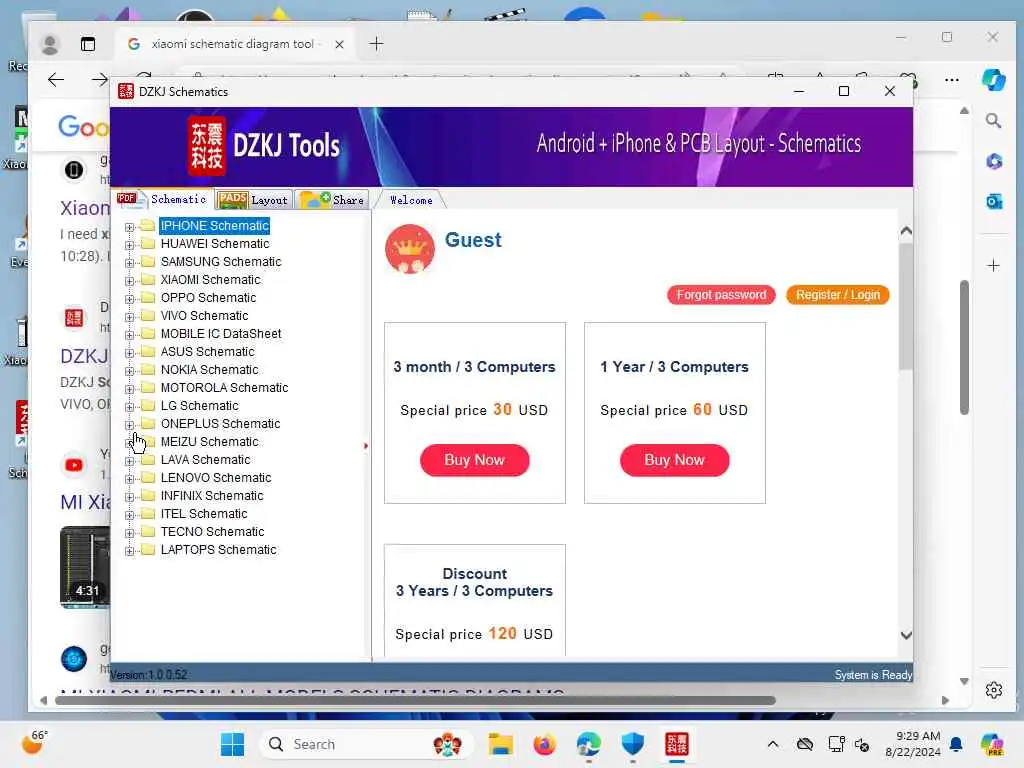The image size is (1024, 768).
Task: Click the Guest crown avatar icon
Action: tap(409, 249)
